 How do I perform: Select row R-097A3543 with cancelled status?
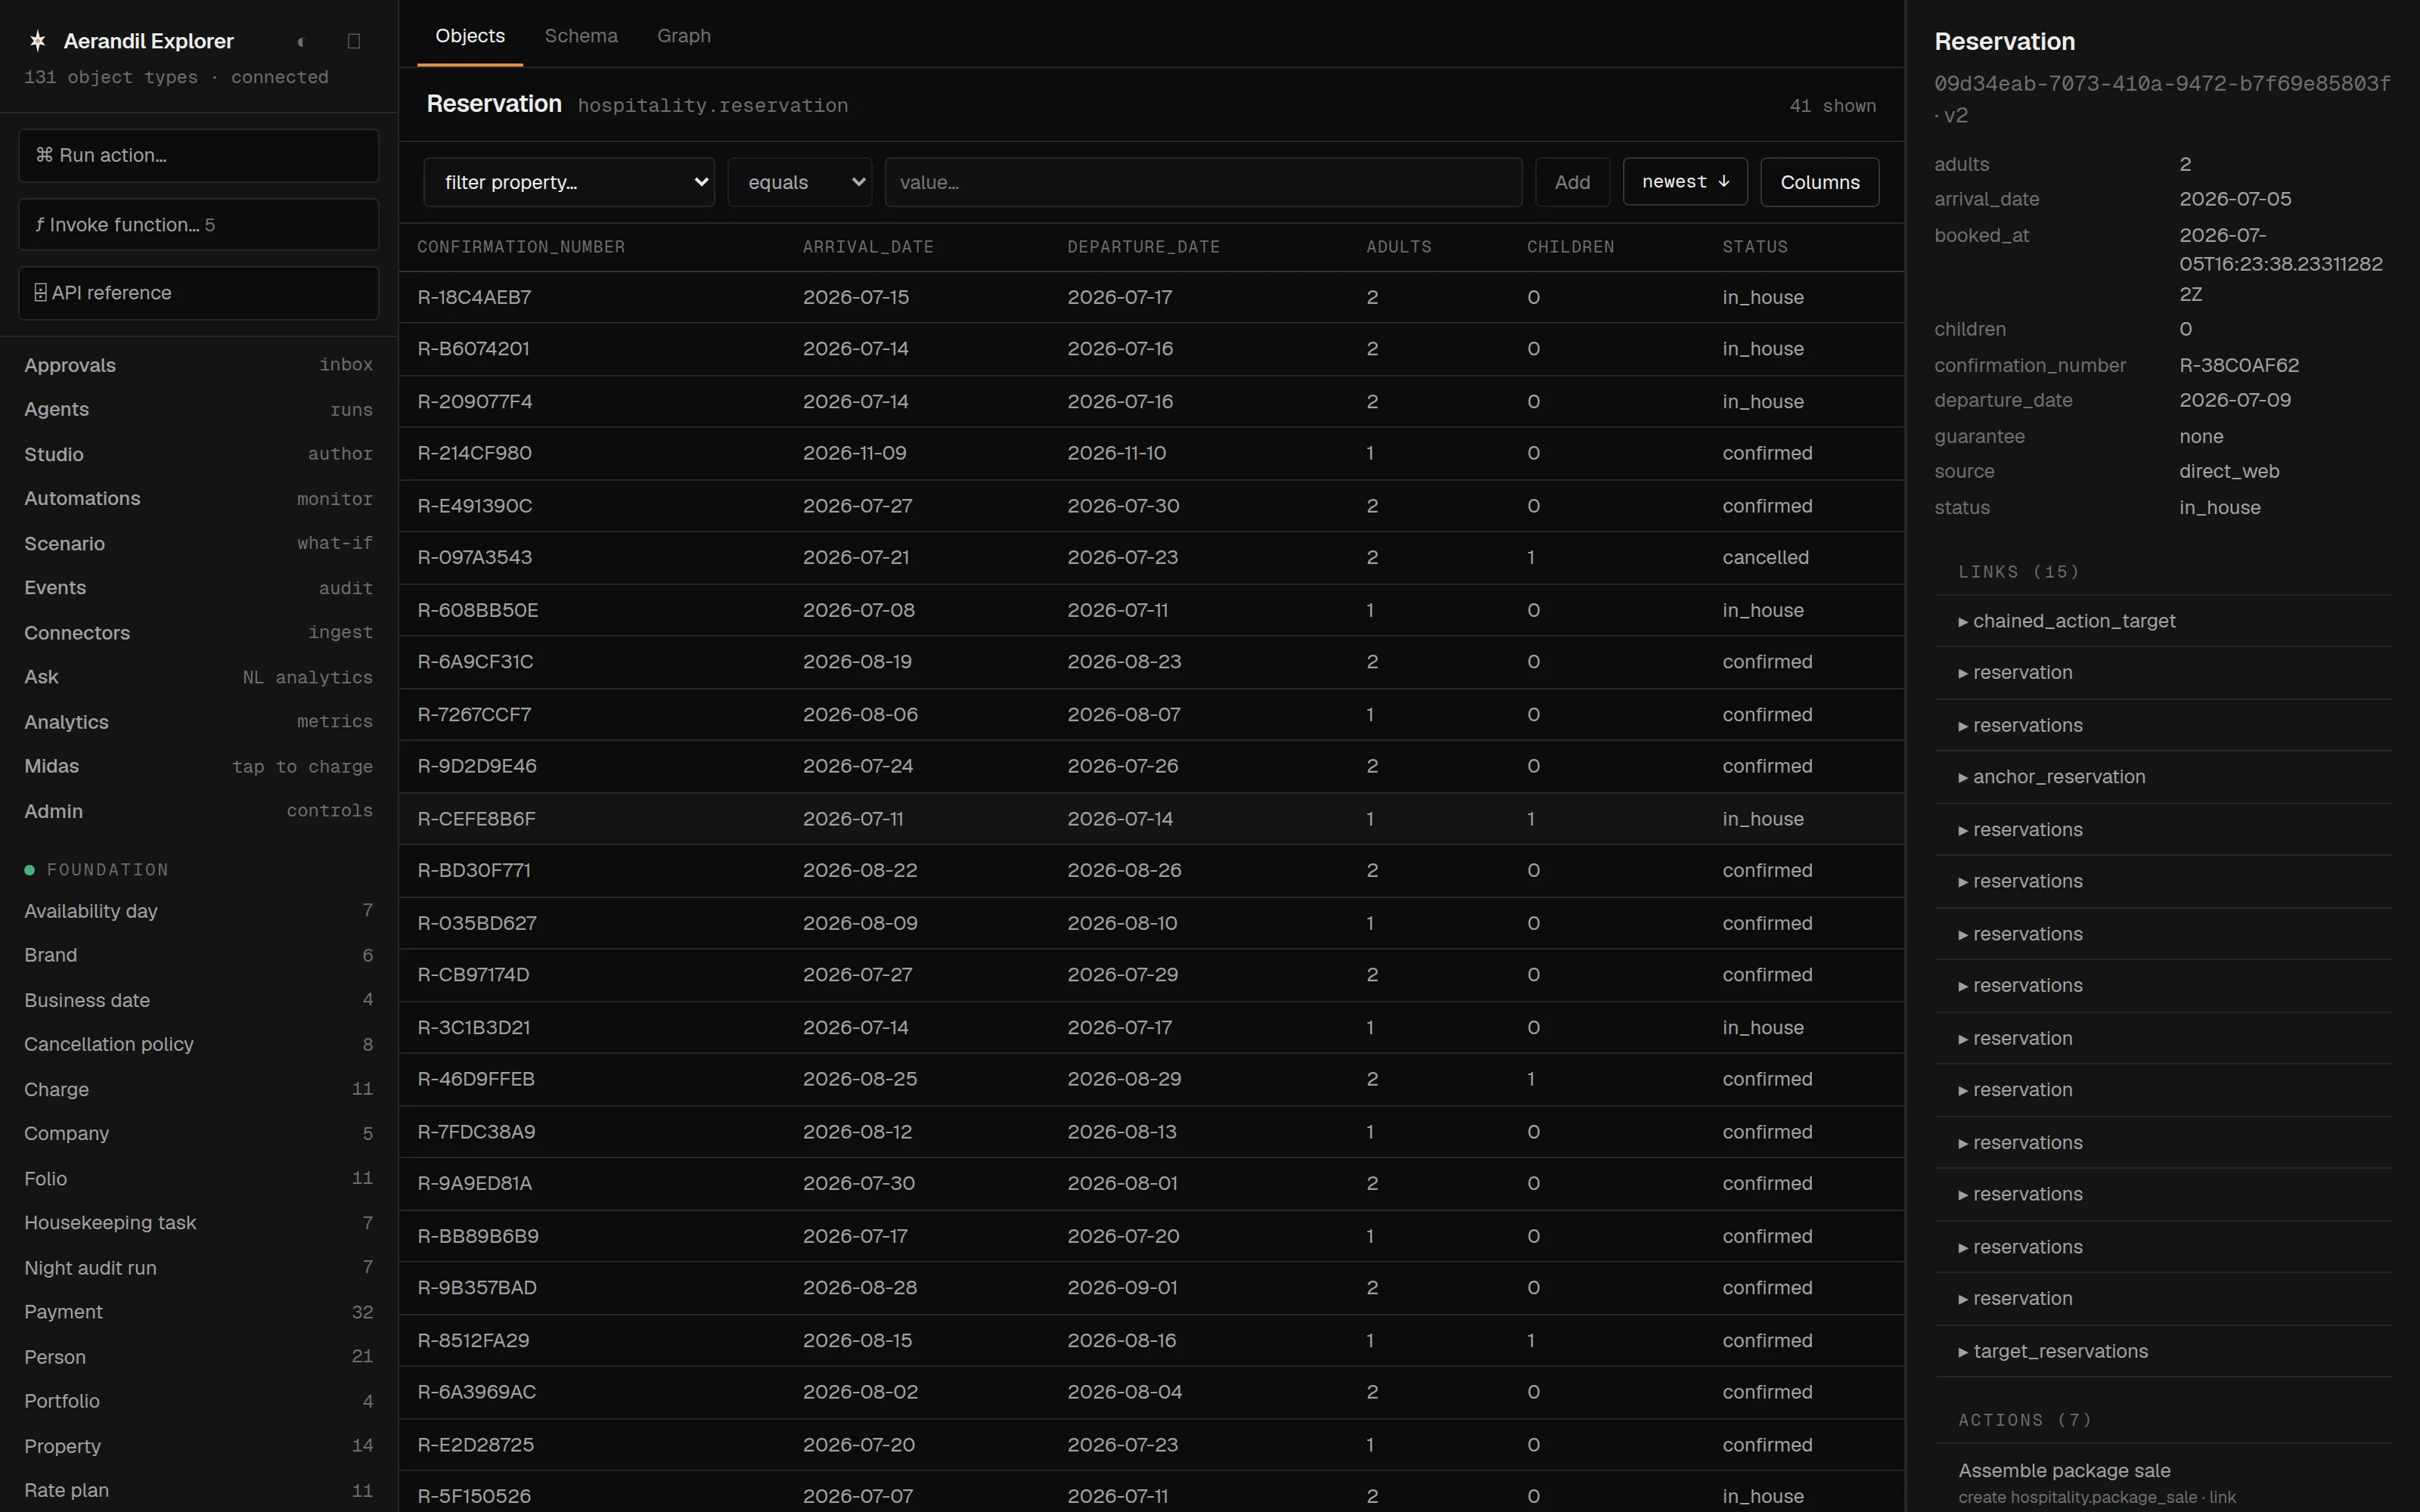point(1151,557)
